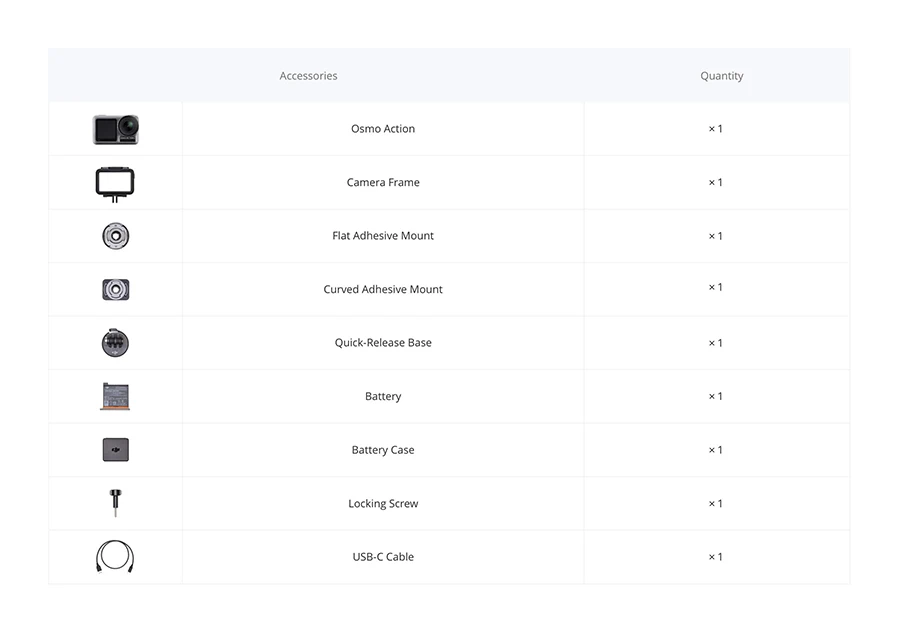The height and width of the screenshot is (639, 900).
Task: Select the Quick-Release Base icon
Action: pyautogui.click(x=115, y=343)
